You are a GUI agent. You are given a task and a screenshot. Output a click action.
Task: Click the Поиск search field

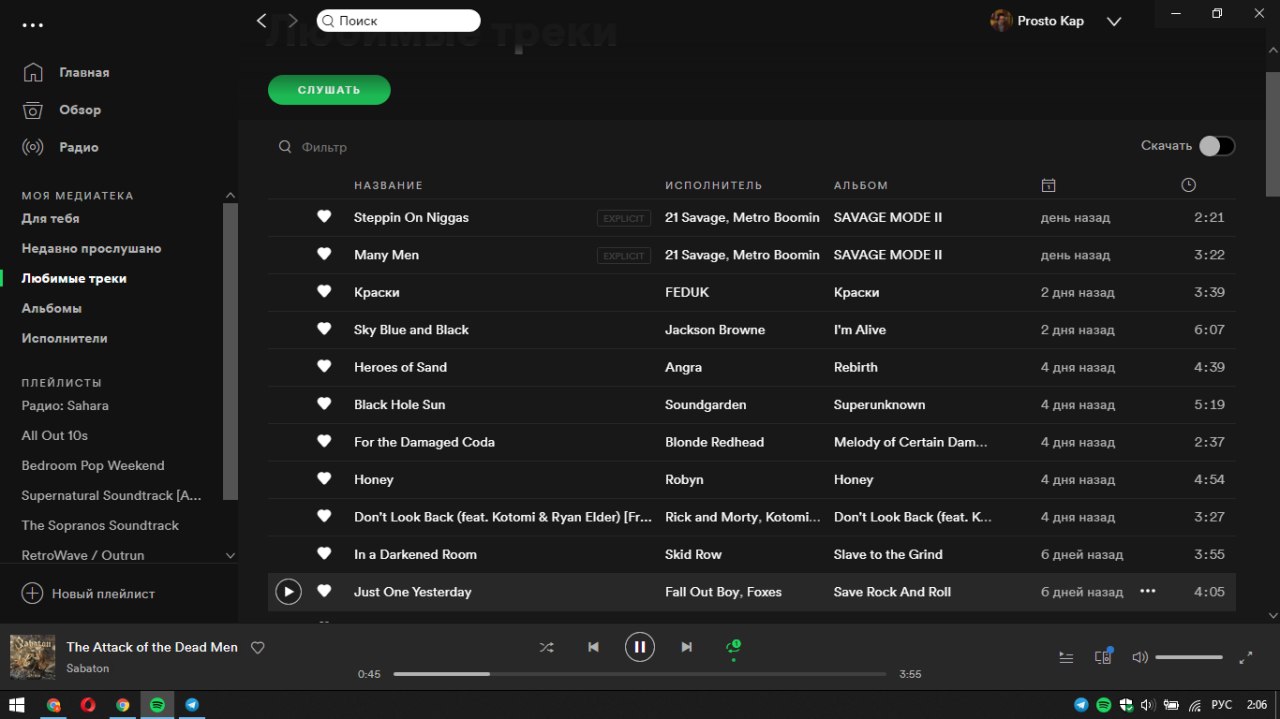(x=399, y=20)
